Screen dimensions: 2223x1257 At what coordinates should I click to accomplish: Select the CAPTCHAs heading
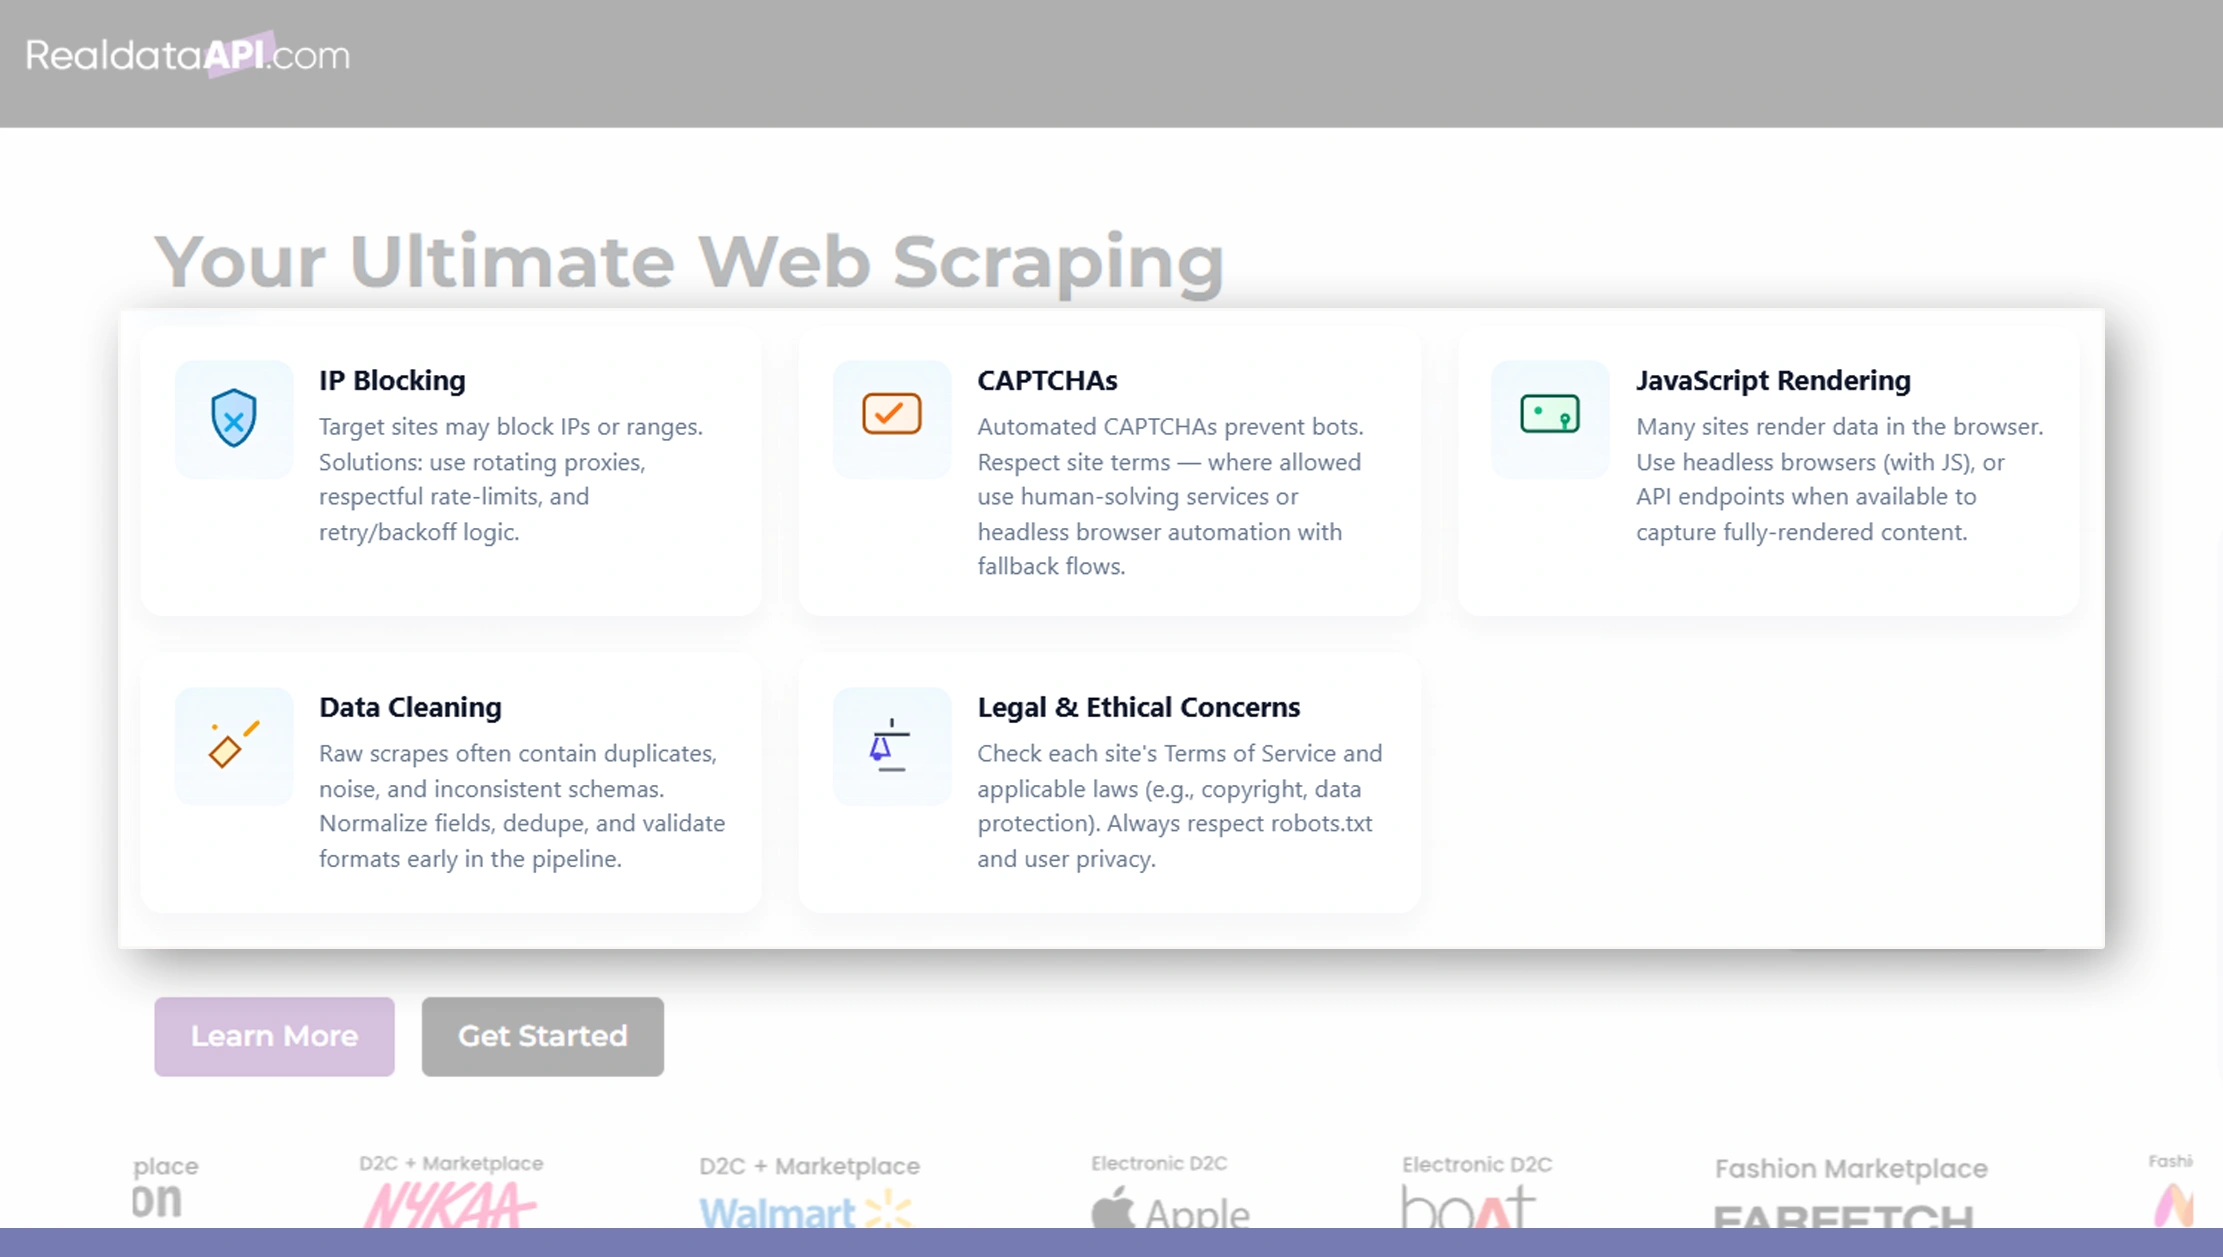click(1046, 381)
